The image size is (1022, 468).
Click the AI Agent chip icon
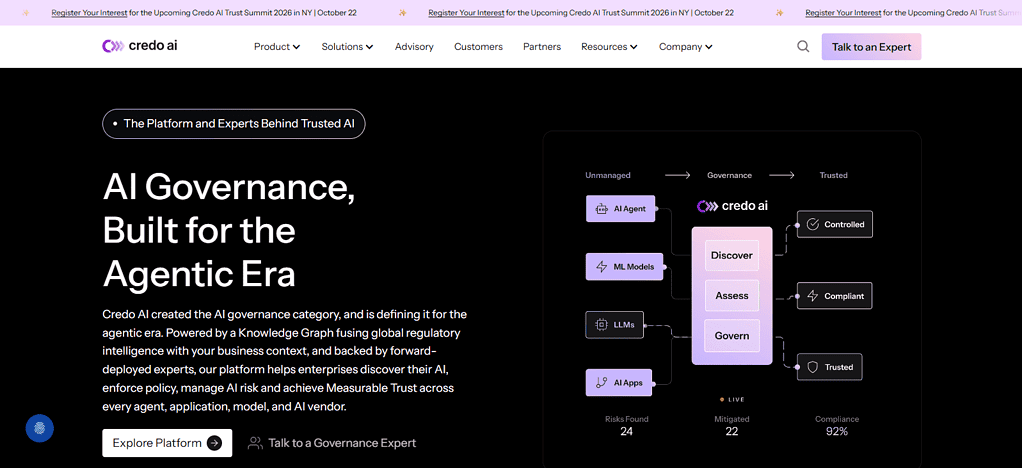tap(601, 209)
